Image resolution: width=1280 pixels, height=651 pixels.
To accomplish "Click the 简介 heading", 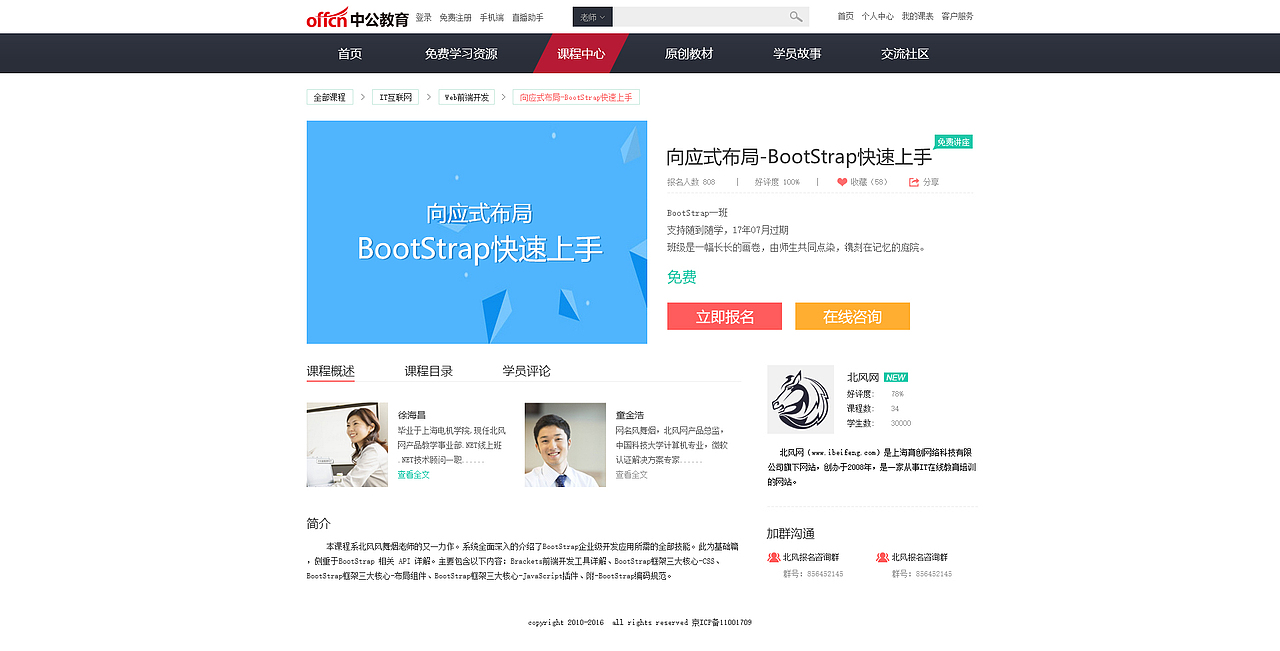I will 318,523.
